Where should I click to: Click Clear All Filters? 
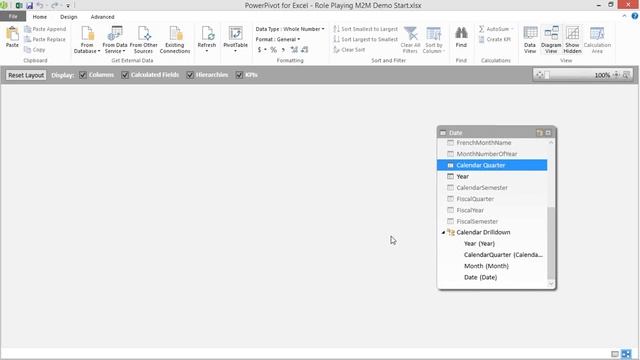point(410,40)
